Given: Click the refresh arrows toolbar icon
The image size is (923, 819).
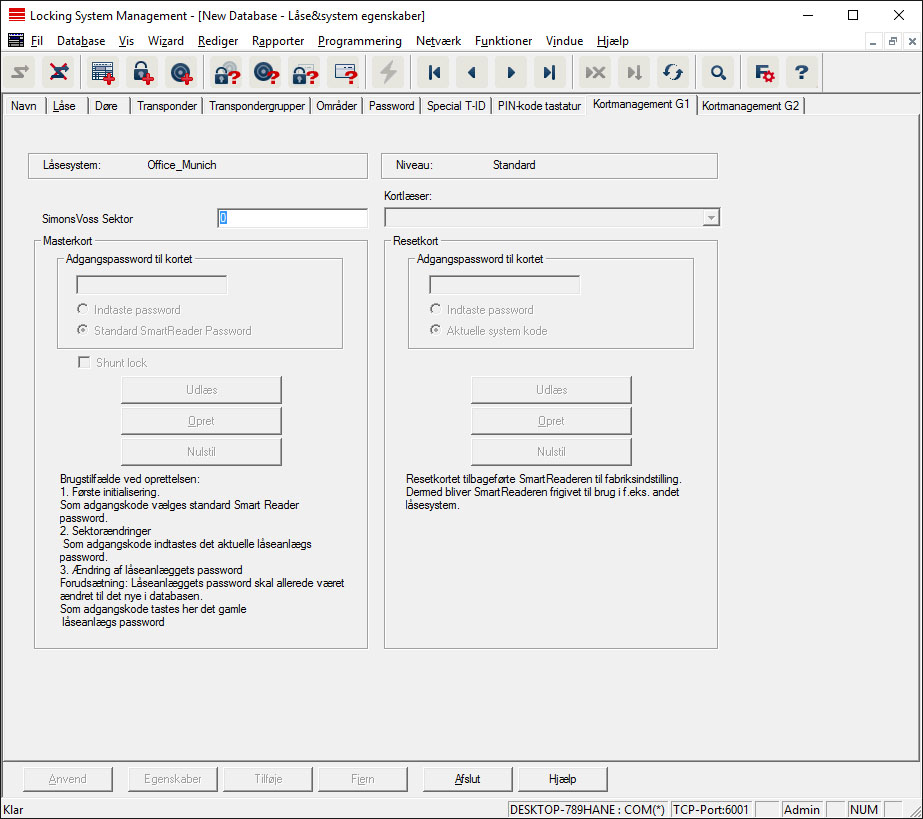Looking at the screenshot, I should pos(673,72).
